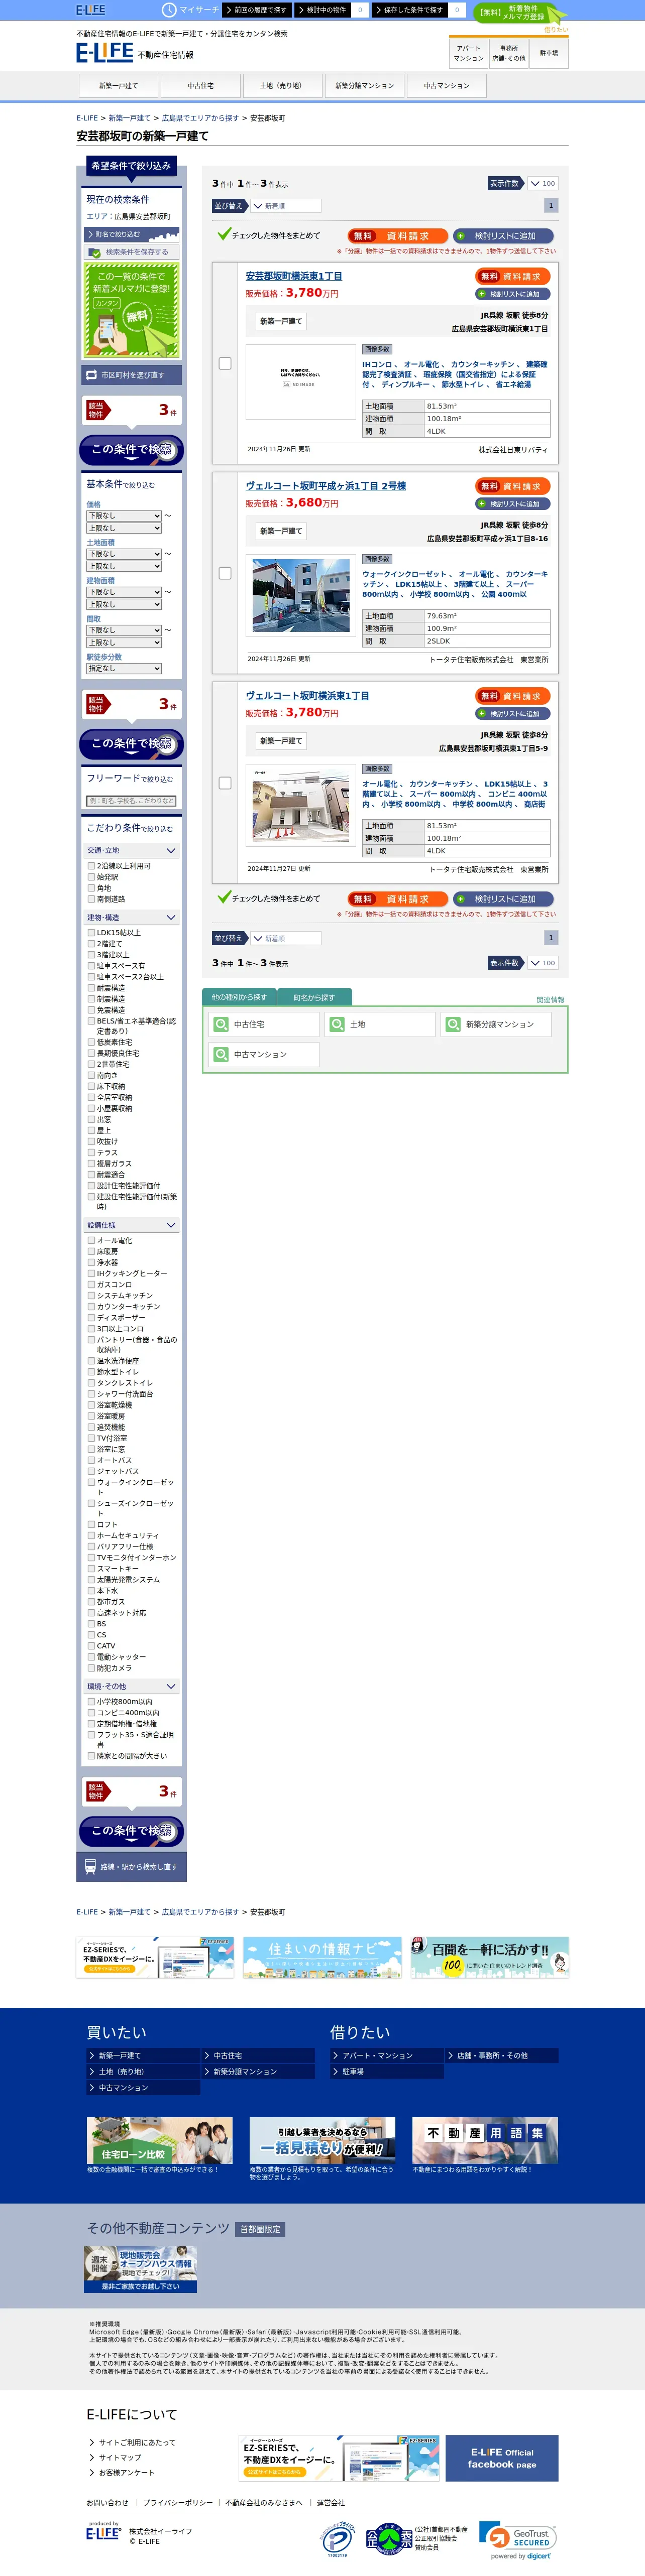Tick the checkbox for ヴェルコート坂町平成ヶ浜1丁目 2号棟
Viewport: 645px width, 2576px height.
coord(225,573)
